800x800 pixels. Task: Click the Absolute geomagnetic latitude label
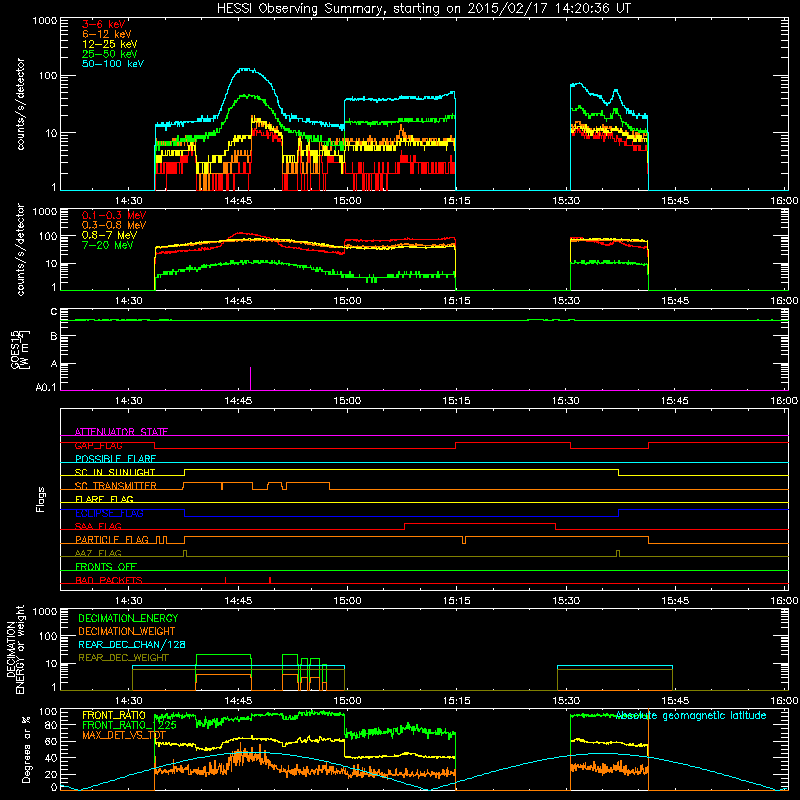(x=691, y=716)
